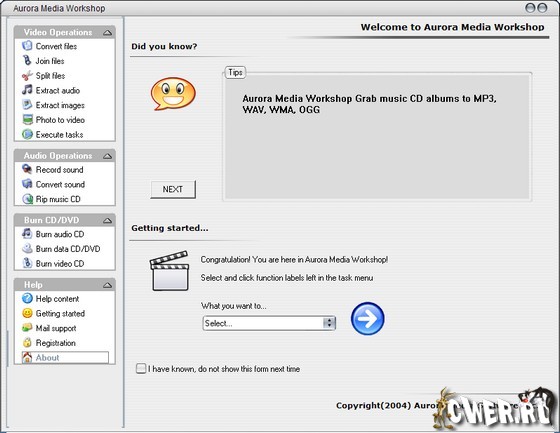Click the left title bar round button
The image size is (560, 433).
click(530, 8)
